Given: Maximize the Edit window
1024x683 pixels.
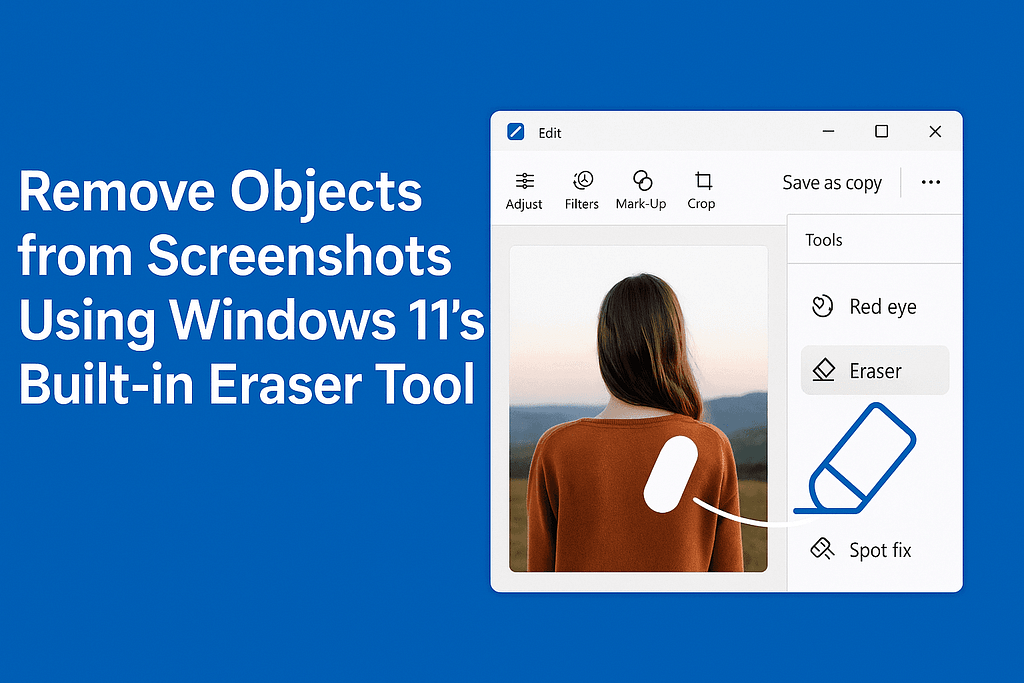Looking at the screenshot, I should (881, 132).
